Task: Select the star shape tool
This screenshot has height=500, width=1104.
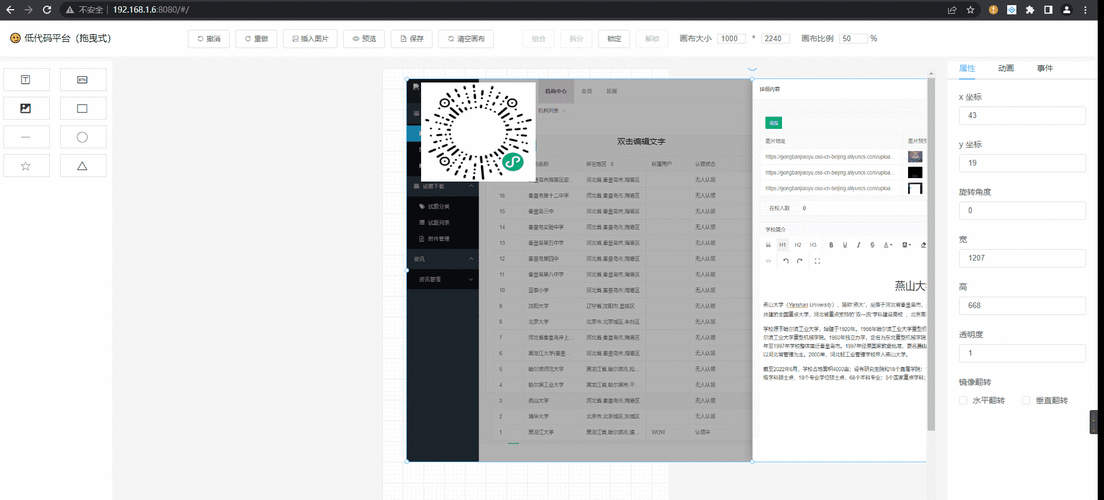Action: coord(26,166)
